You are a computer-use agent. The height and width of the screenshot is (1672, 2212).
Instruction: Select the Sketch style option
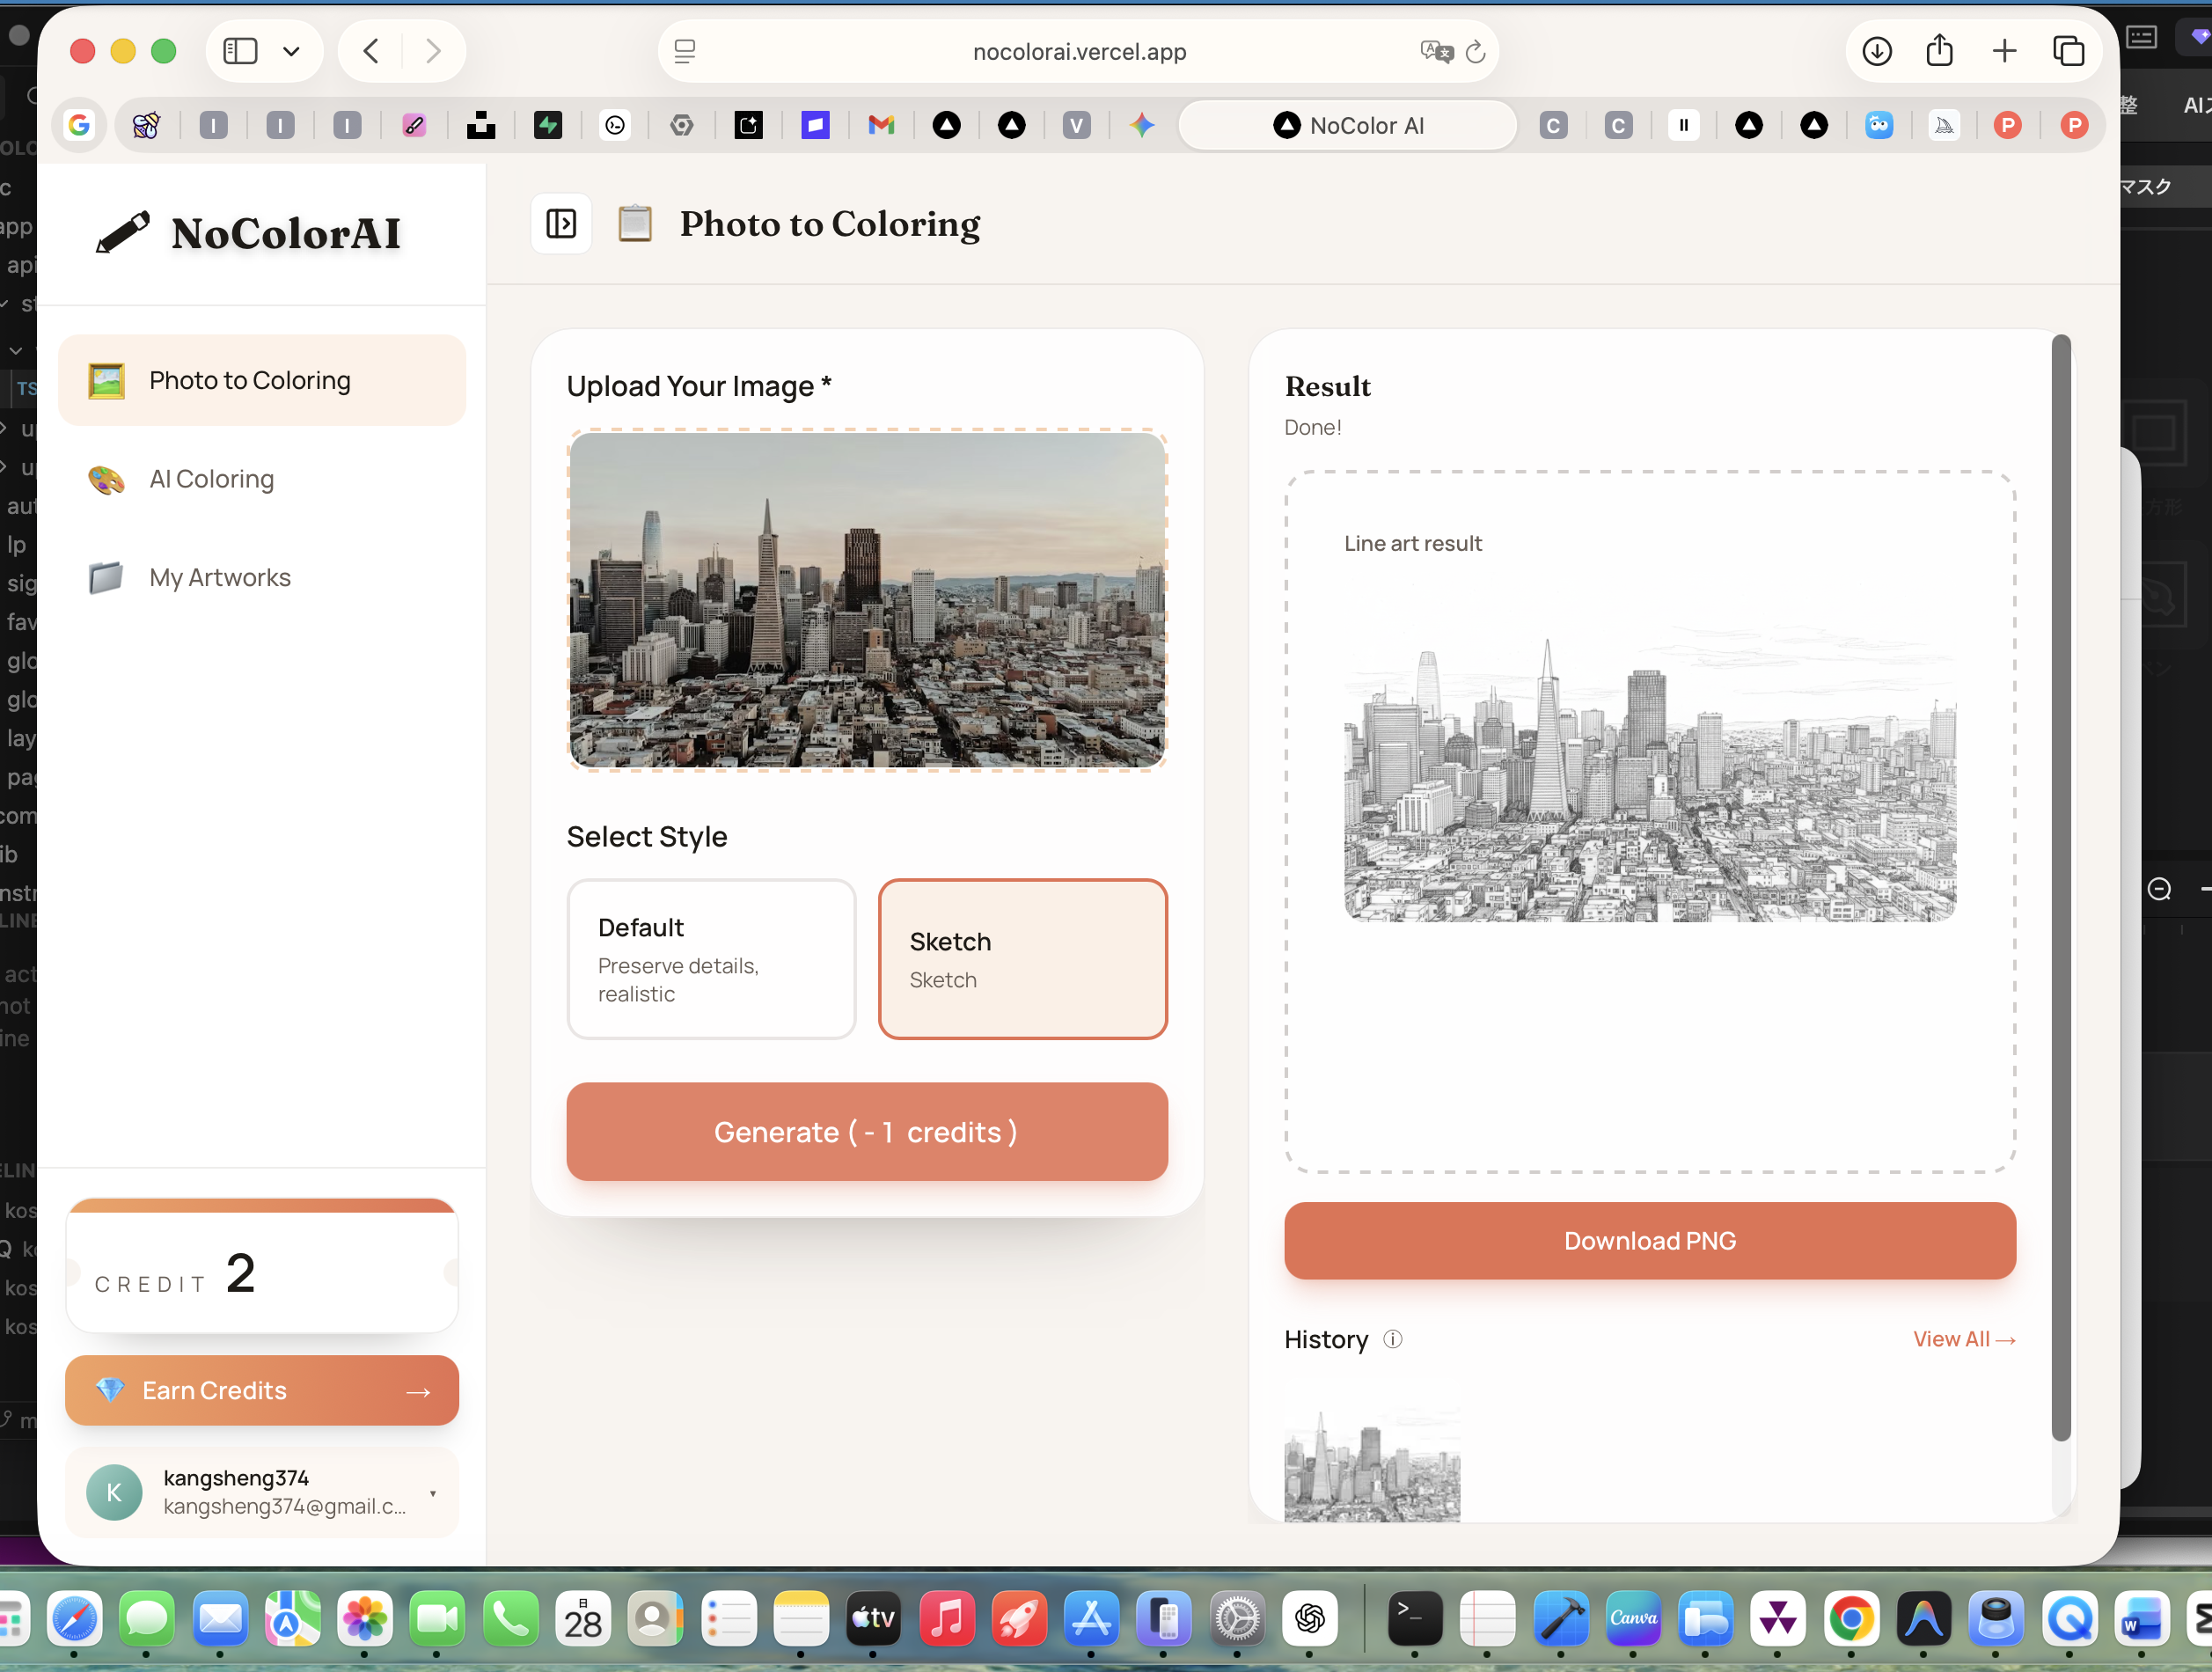1022,958
